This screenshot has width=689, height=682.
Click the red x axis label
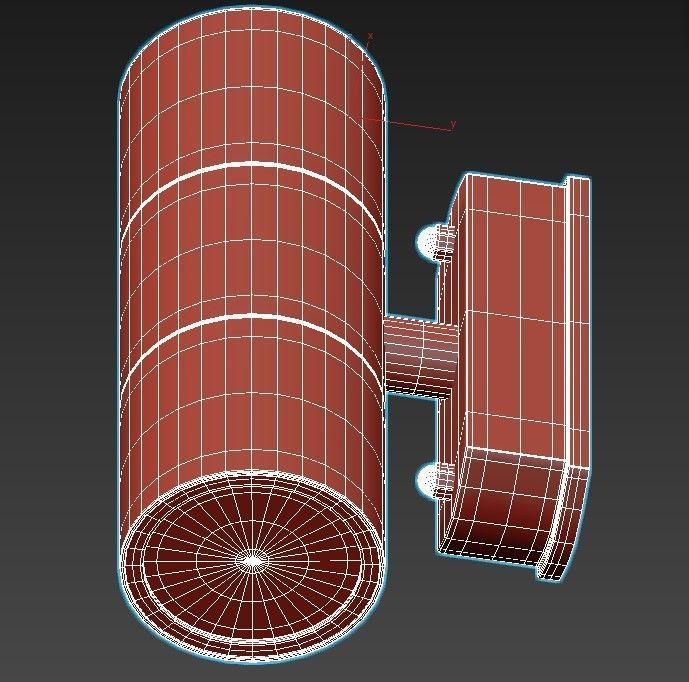pyautogui.click(x=370, y=36)
